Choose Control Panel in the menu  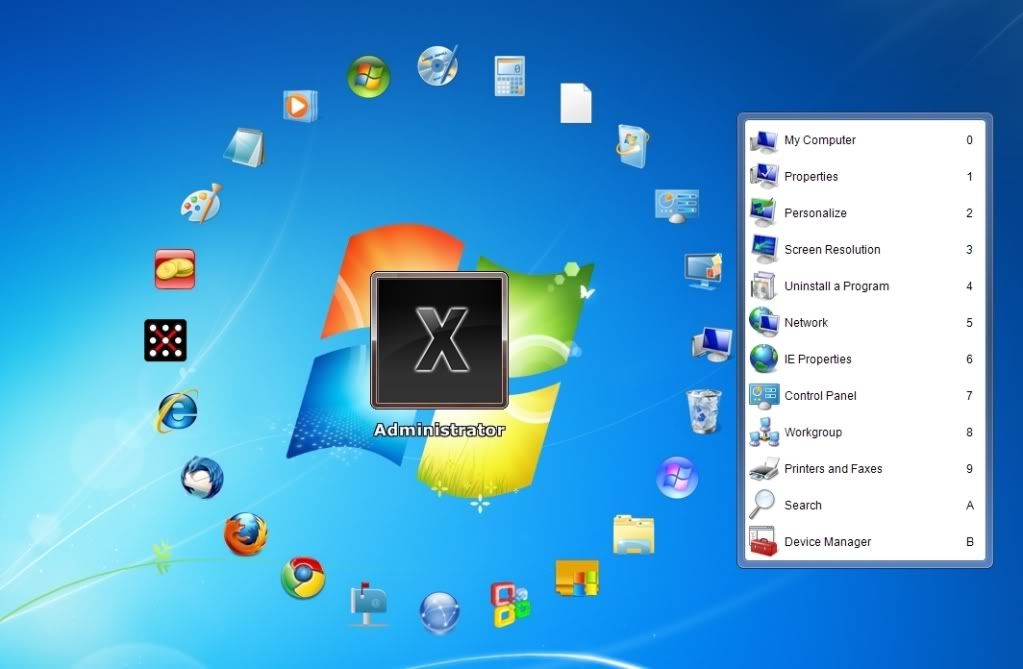tap(864, 396)
